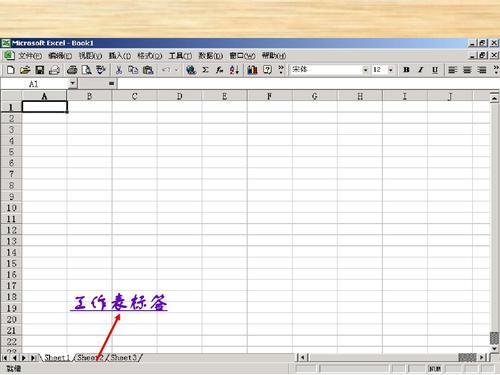This screenshot has width=500, height=375.
Task: Click the e-mail envelope toolbar icon
Action: 54,70
